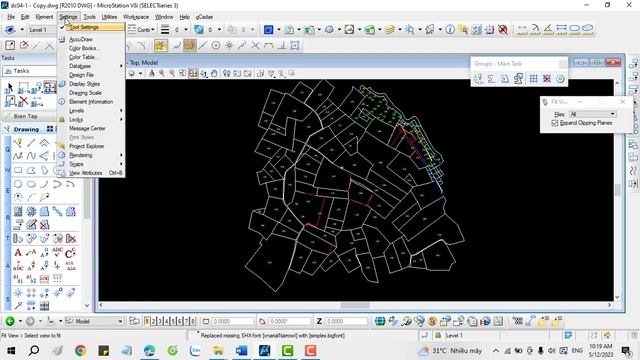This screenshot has height=360, width=640.
Task: Click the Place SmartLine tool
Action: [x=18, y=143]
